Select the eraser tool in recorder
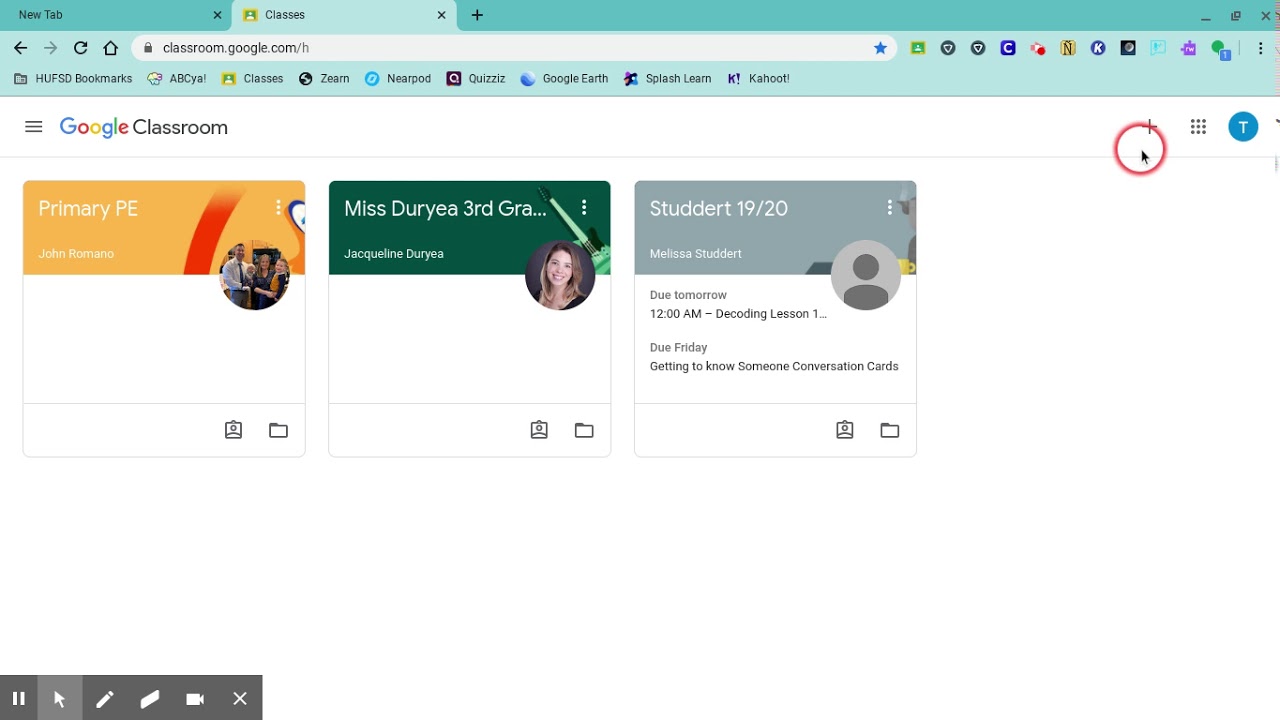Viewport: 1280px width, 720px height. pyautogui.click(x=150, y=698)
